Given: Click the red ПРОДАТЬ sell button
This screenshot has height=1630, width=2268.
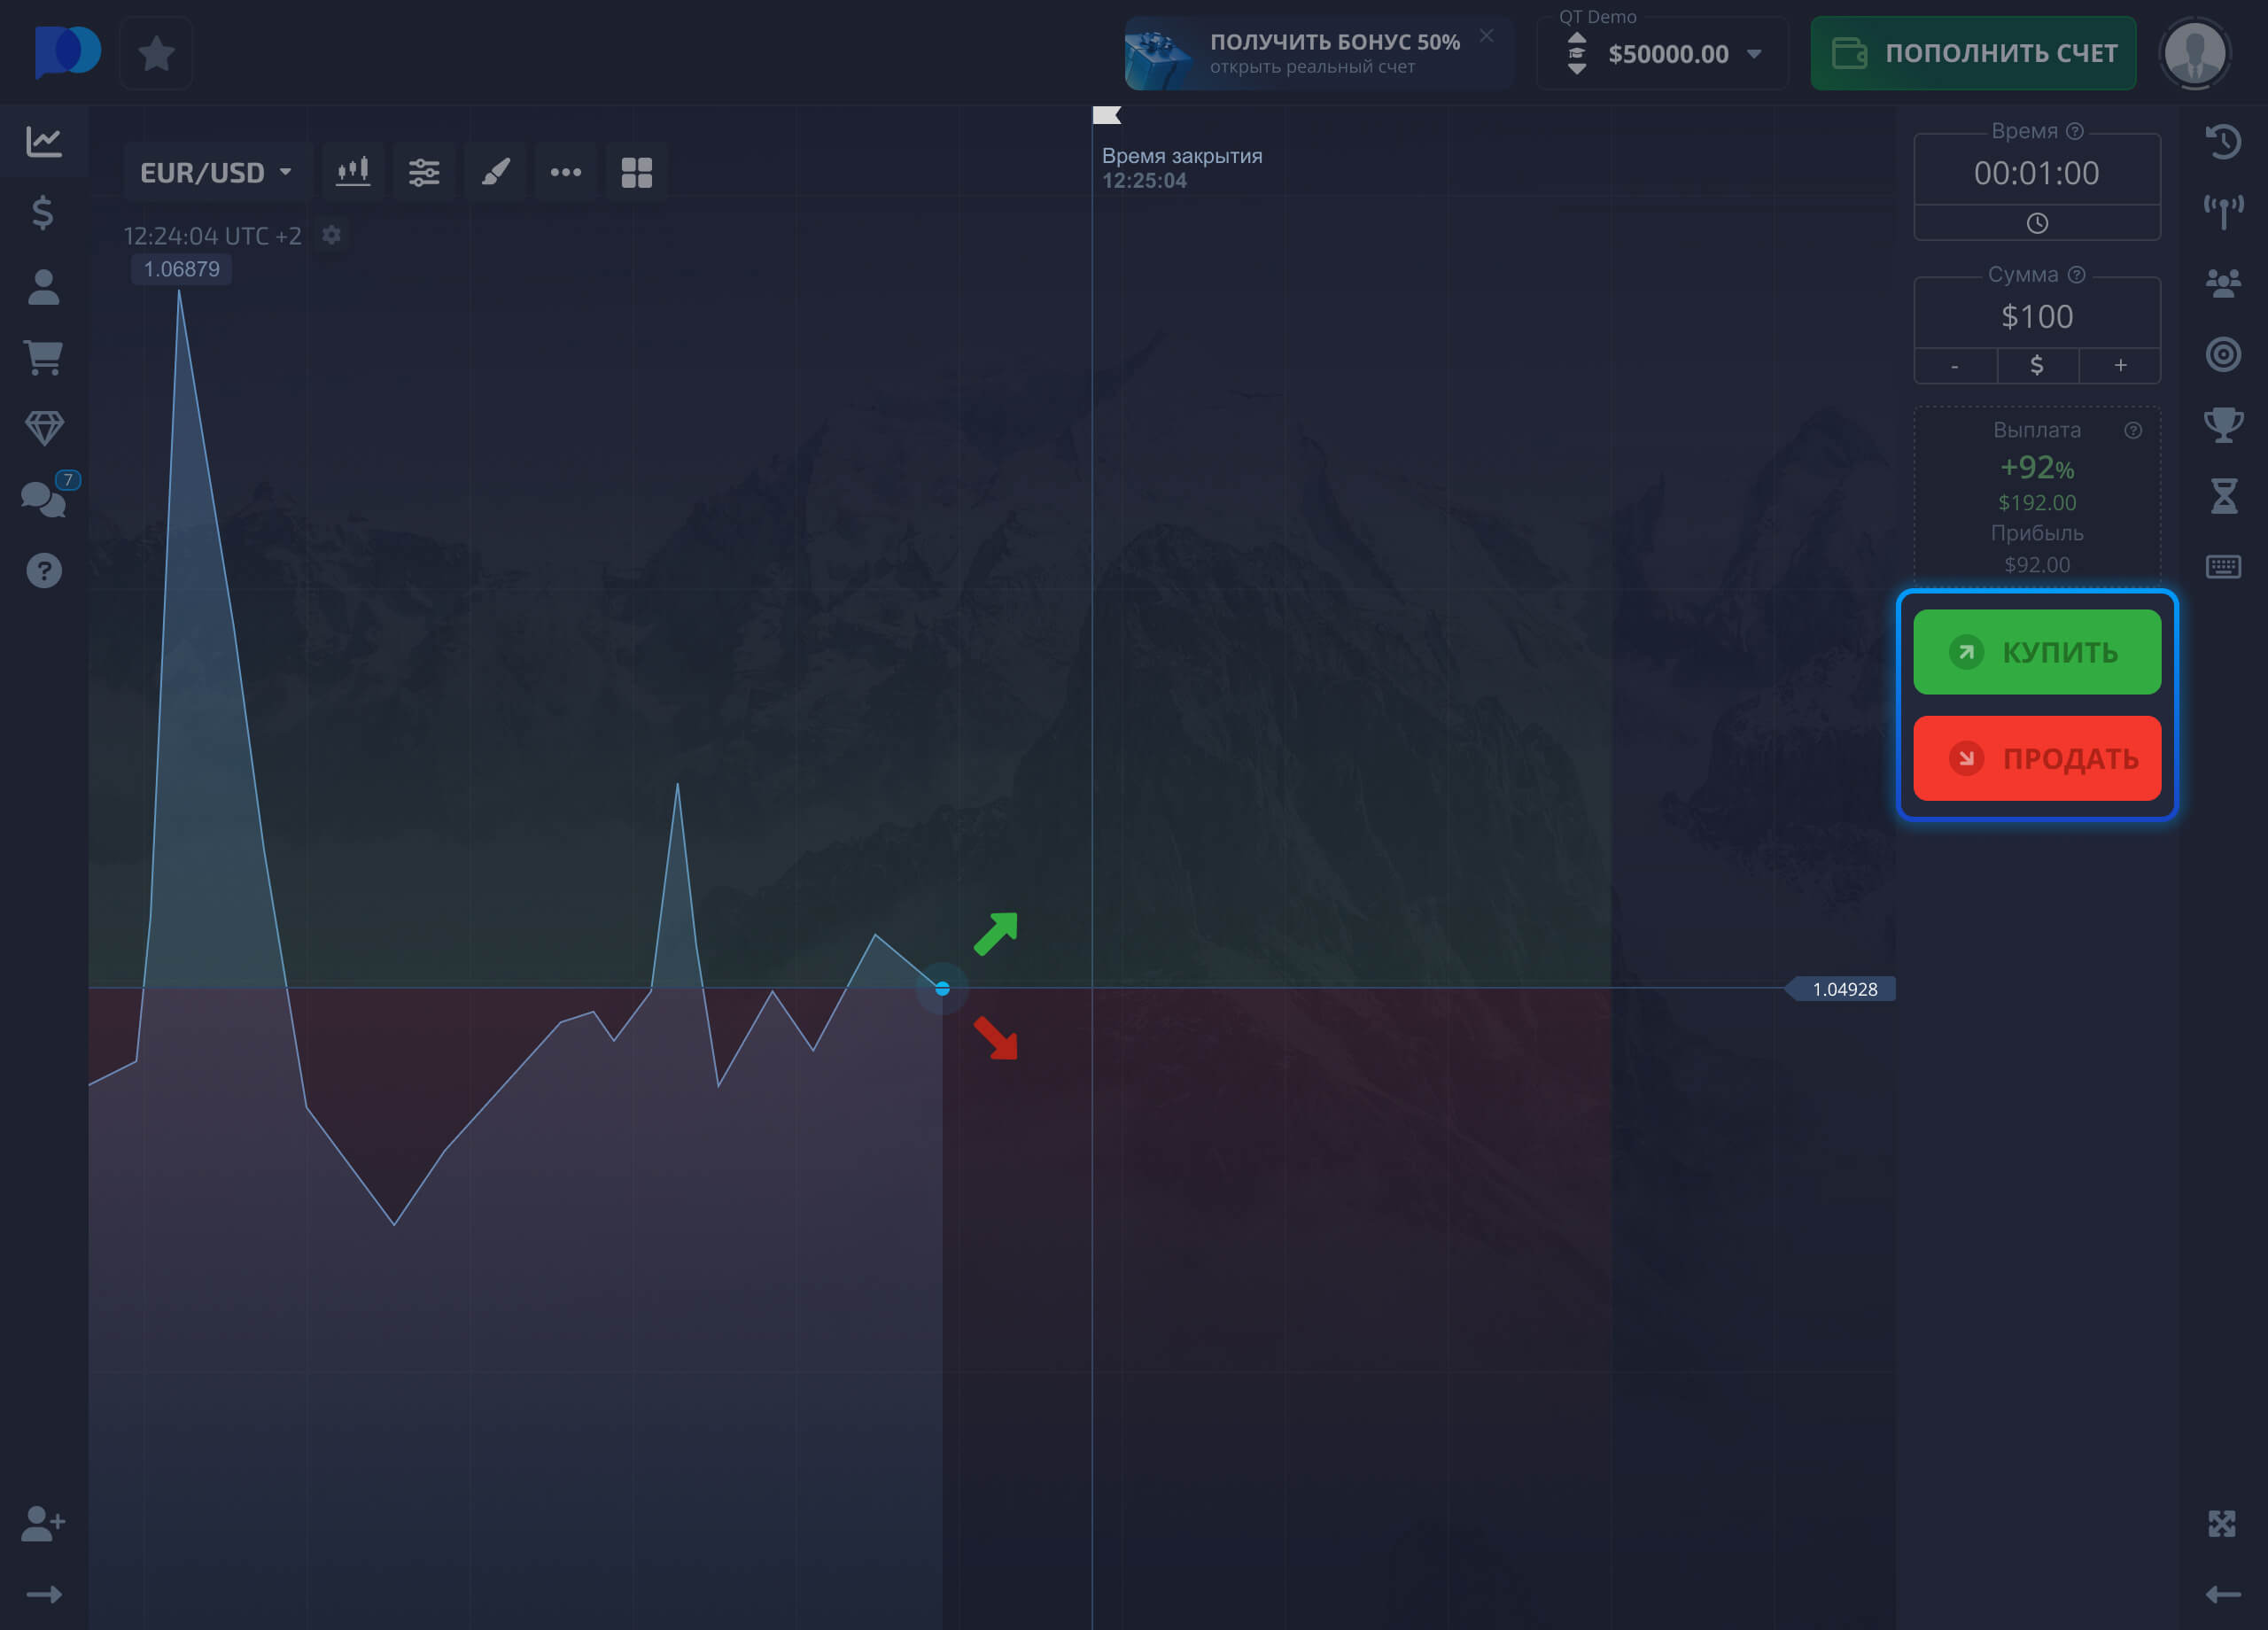Looking at the screenshot, I should click(2037, 758).
